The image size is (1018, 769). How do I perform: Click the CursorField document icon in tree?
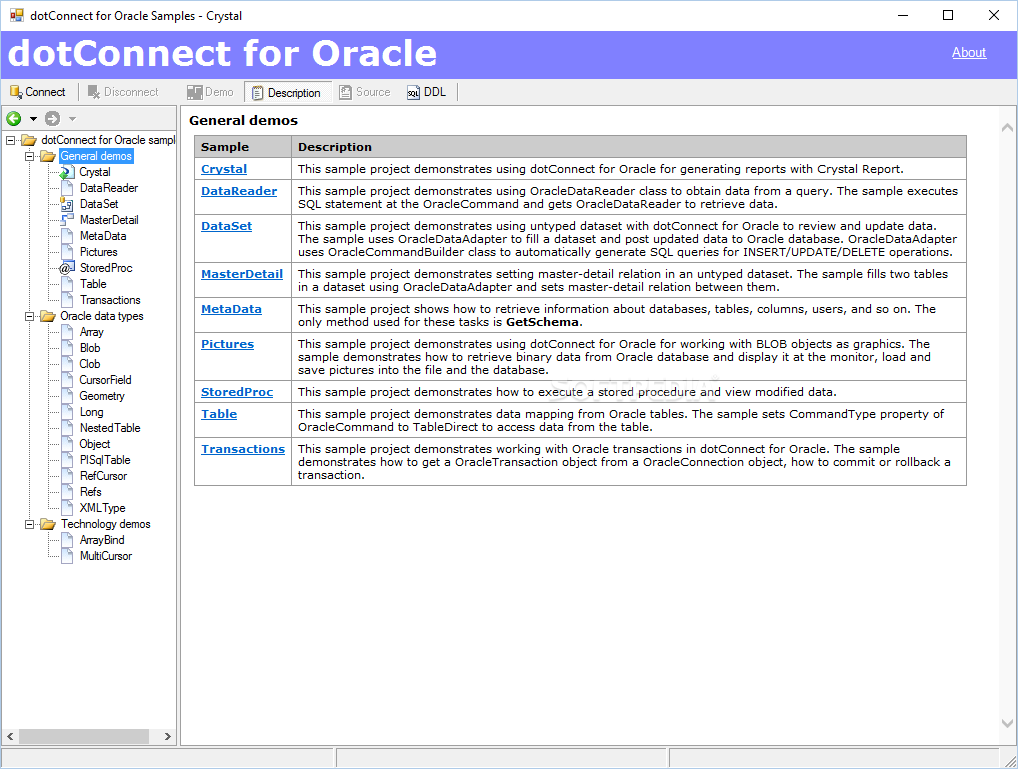point(67,380)
